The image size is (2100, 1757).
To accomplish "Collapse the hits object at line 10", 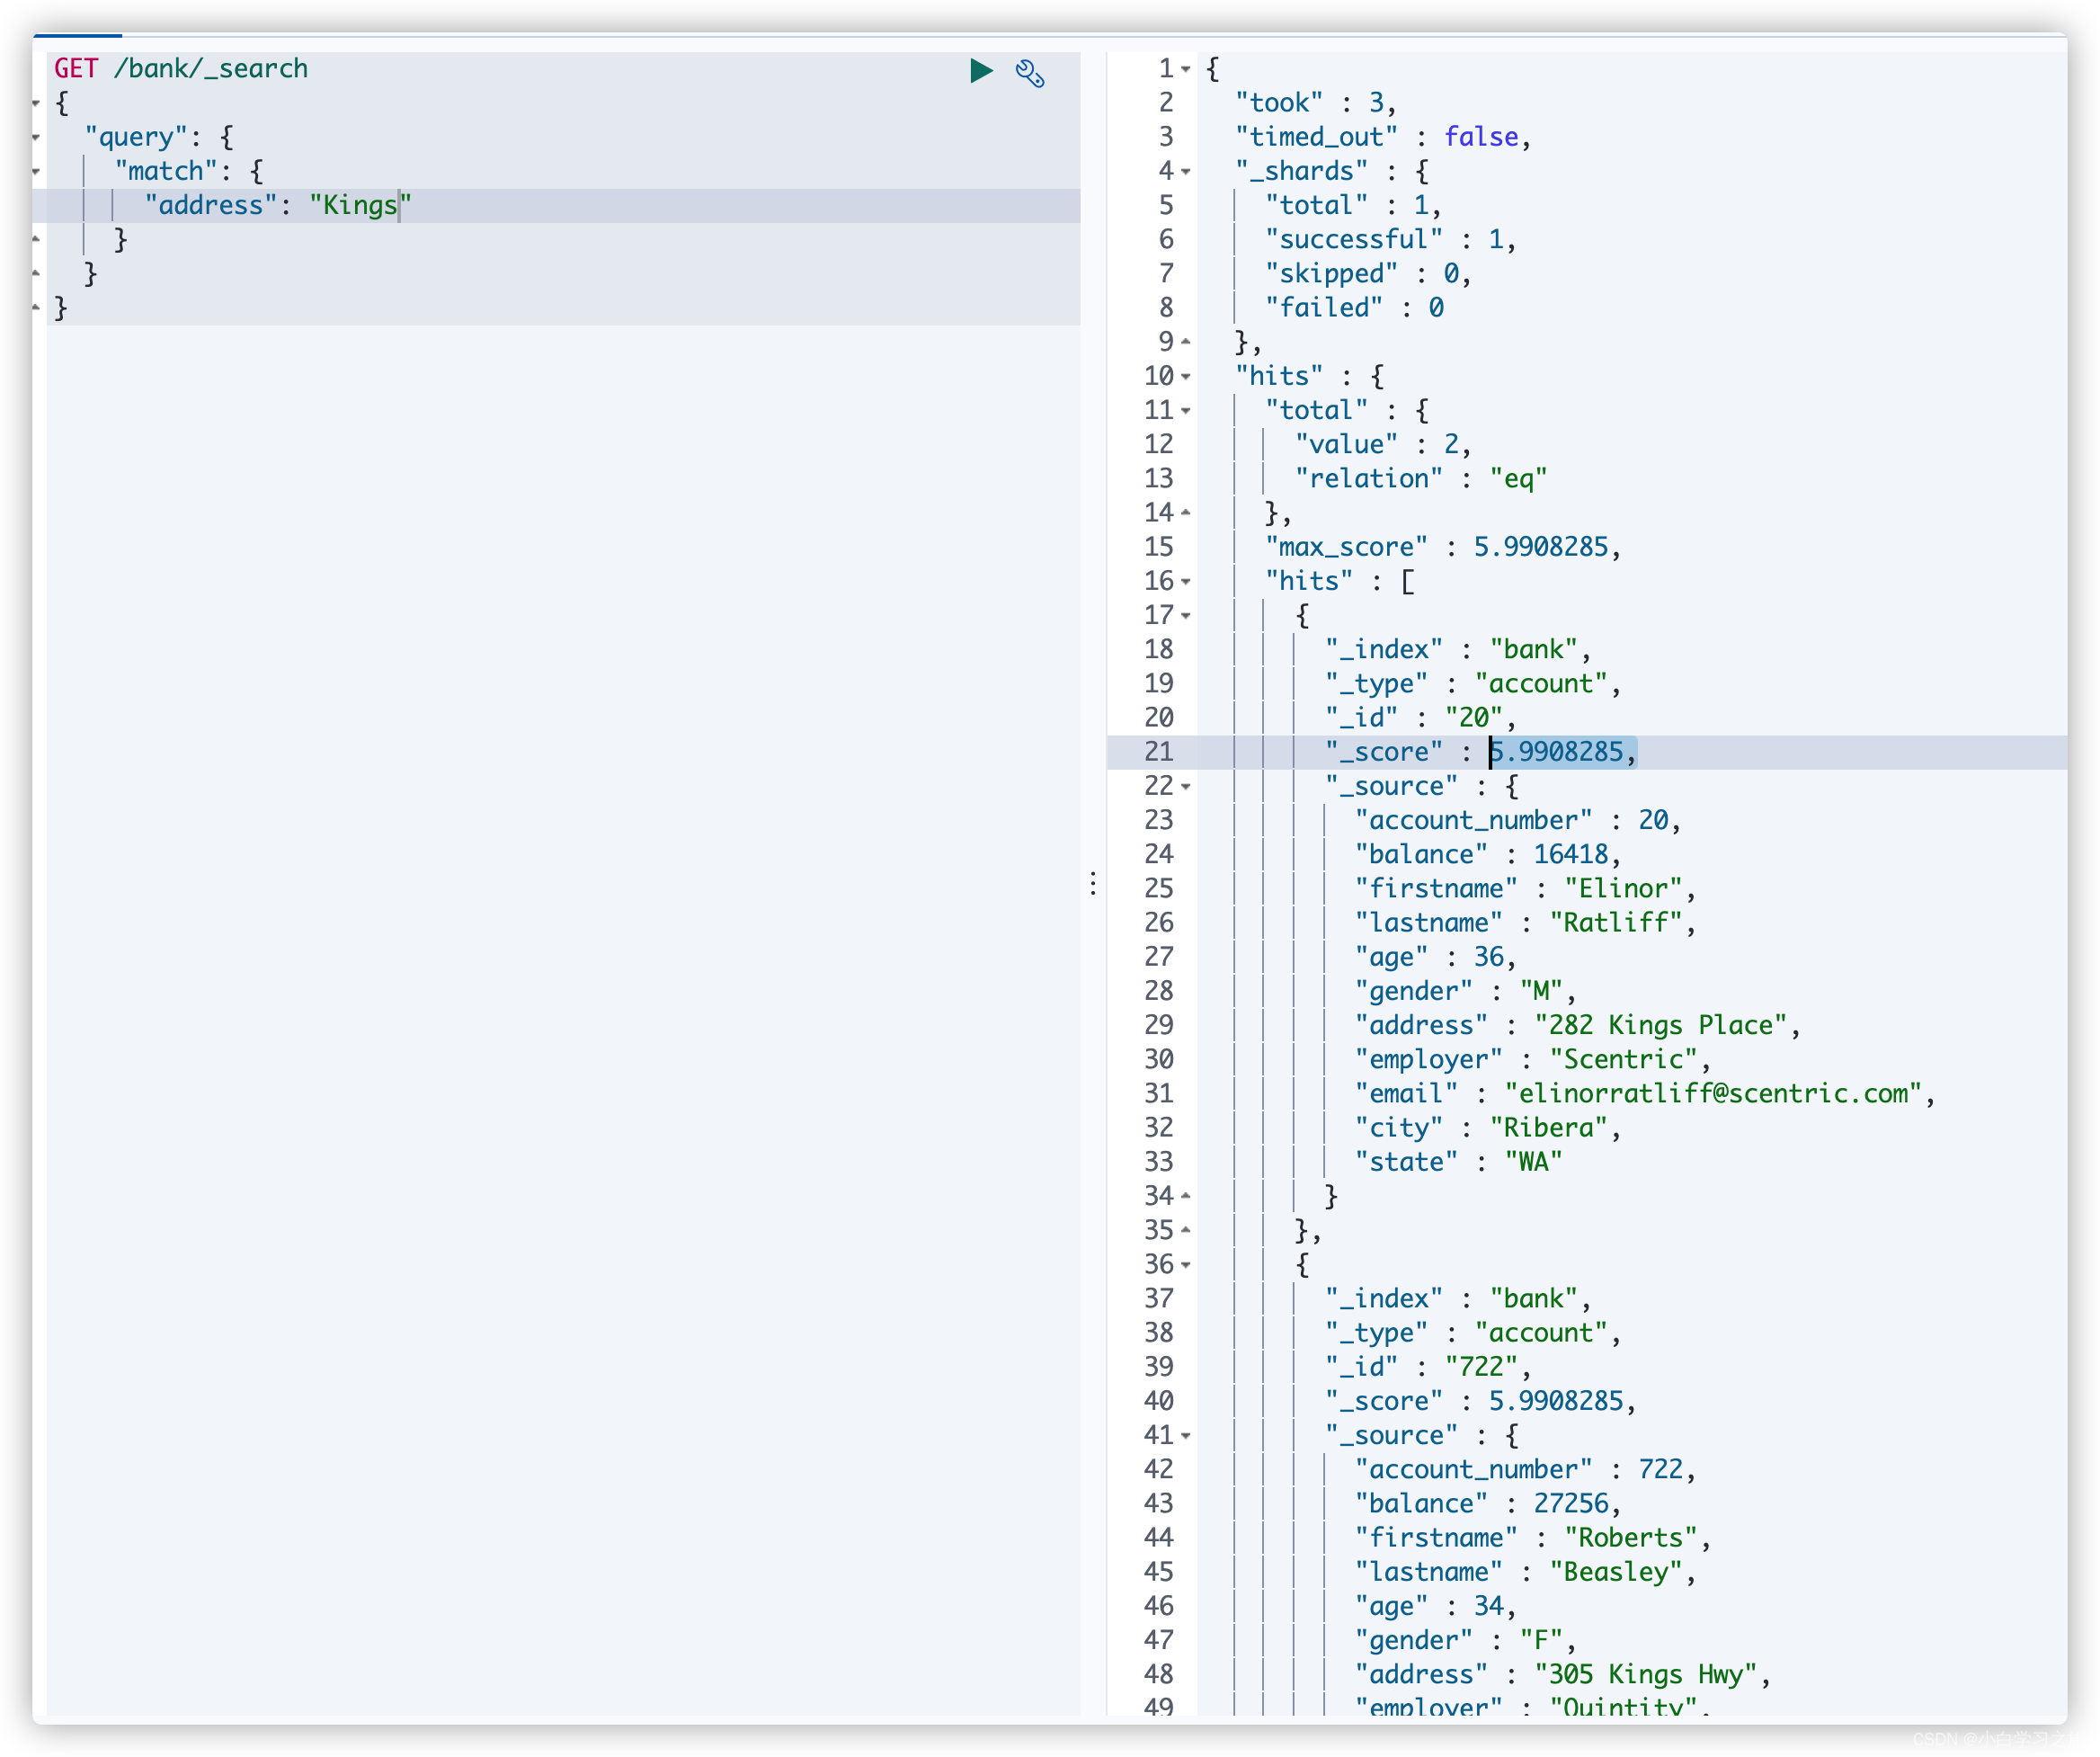I will pos(1186,377).
